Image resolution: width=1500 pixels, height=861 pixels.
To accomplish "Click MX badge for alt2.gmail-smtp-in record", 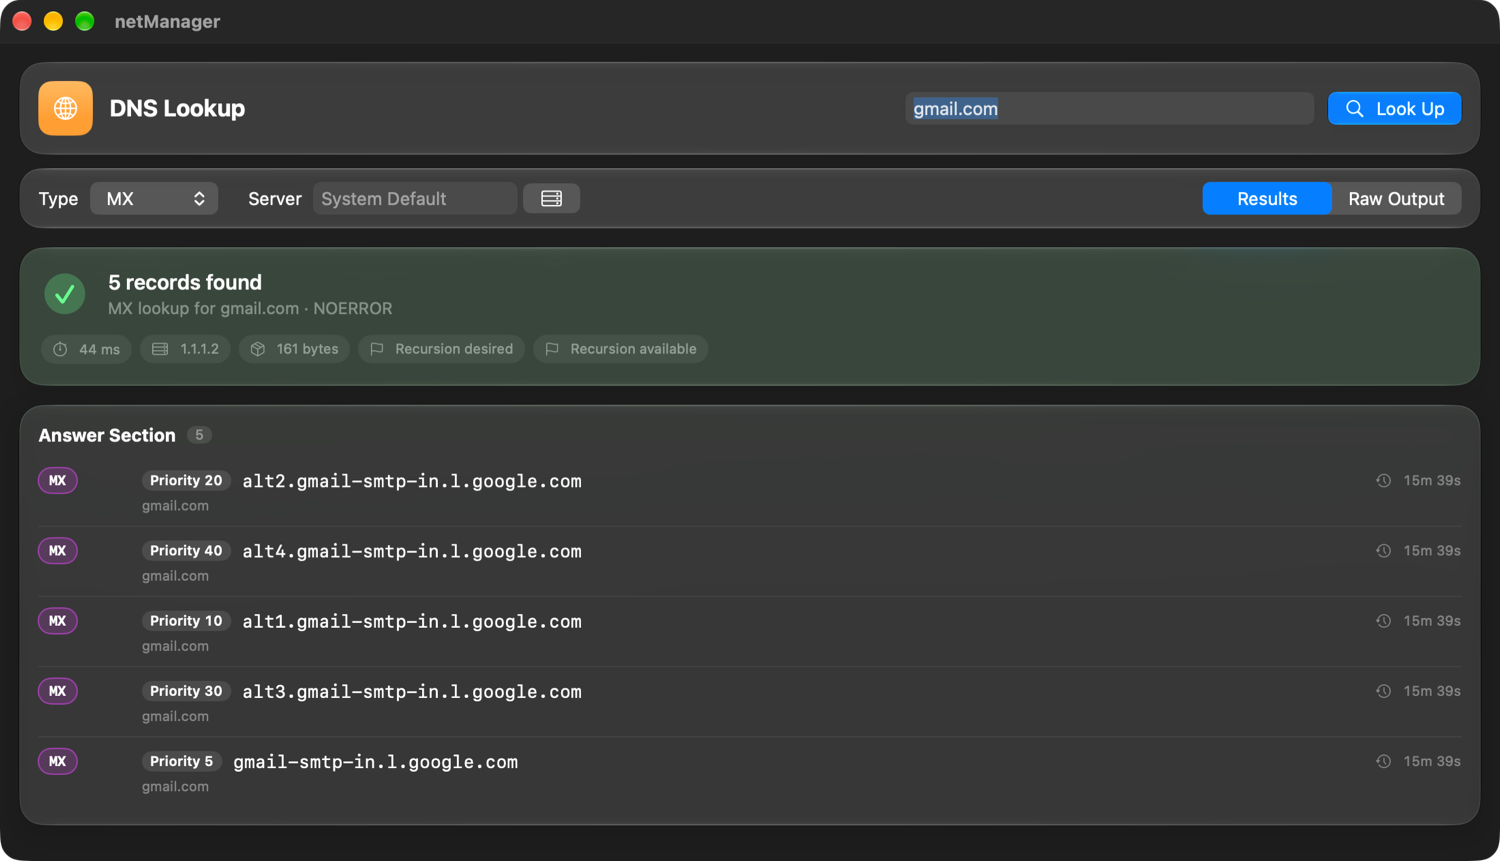I will tap(58, 481).
